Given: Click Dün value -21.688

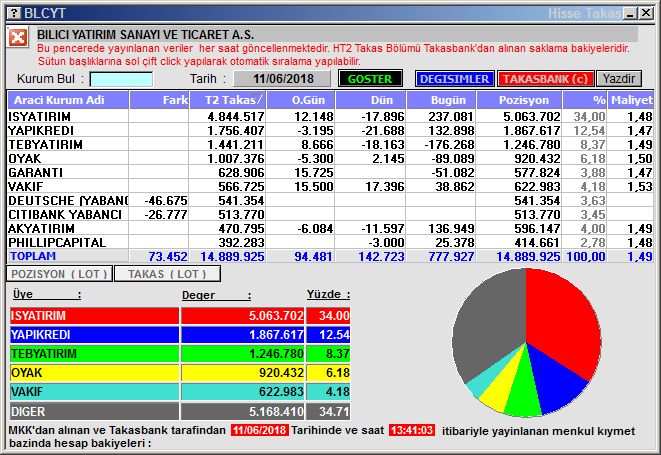Looking at the screenshot, I should 383,130.
